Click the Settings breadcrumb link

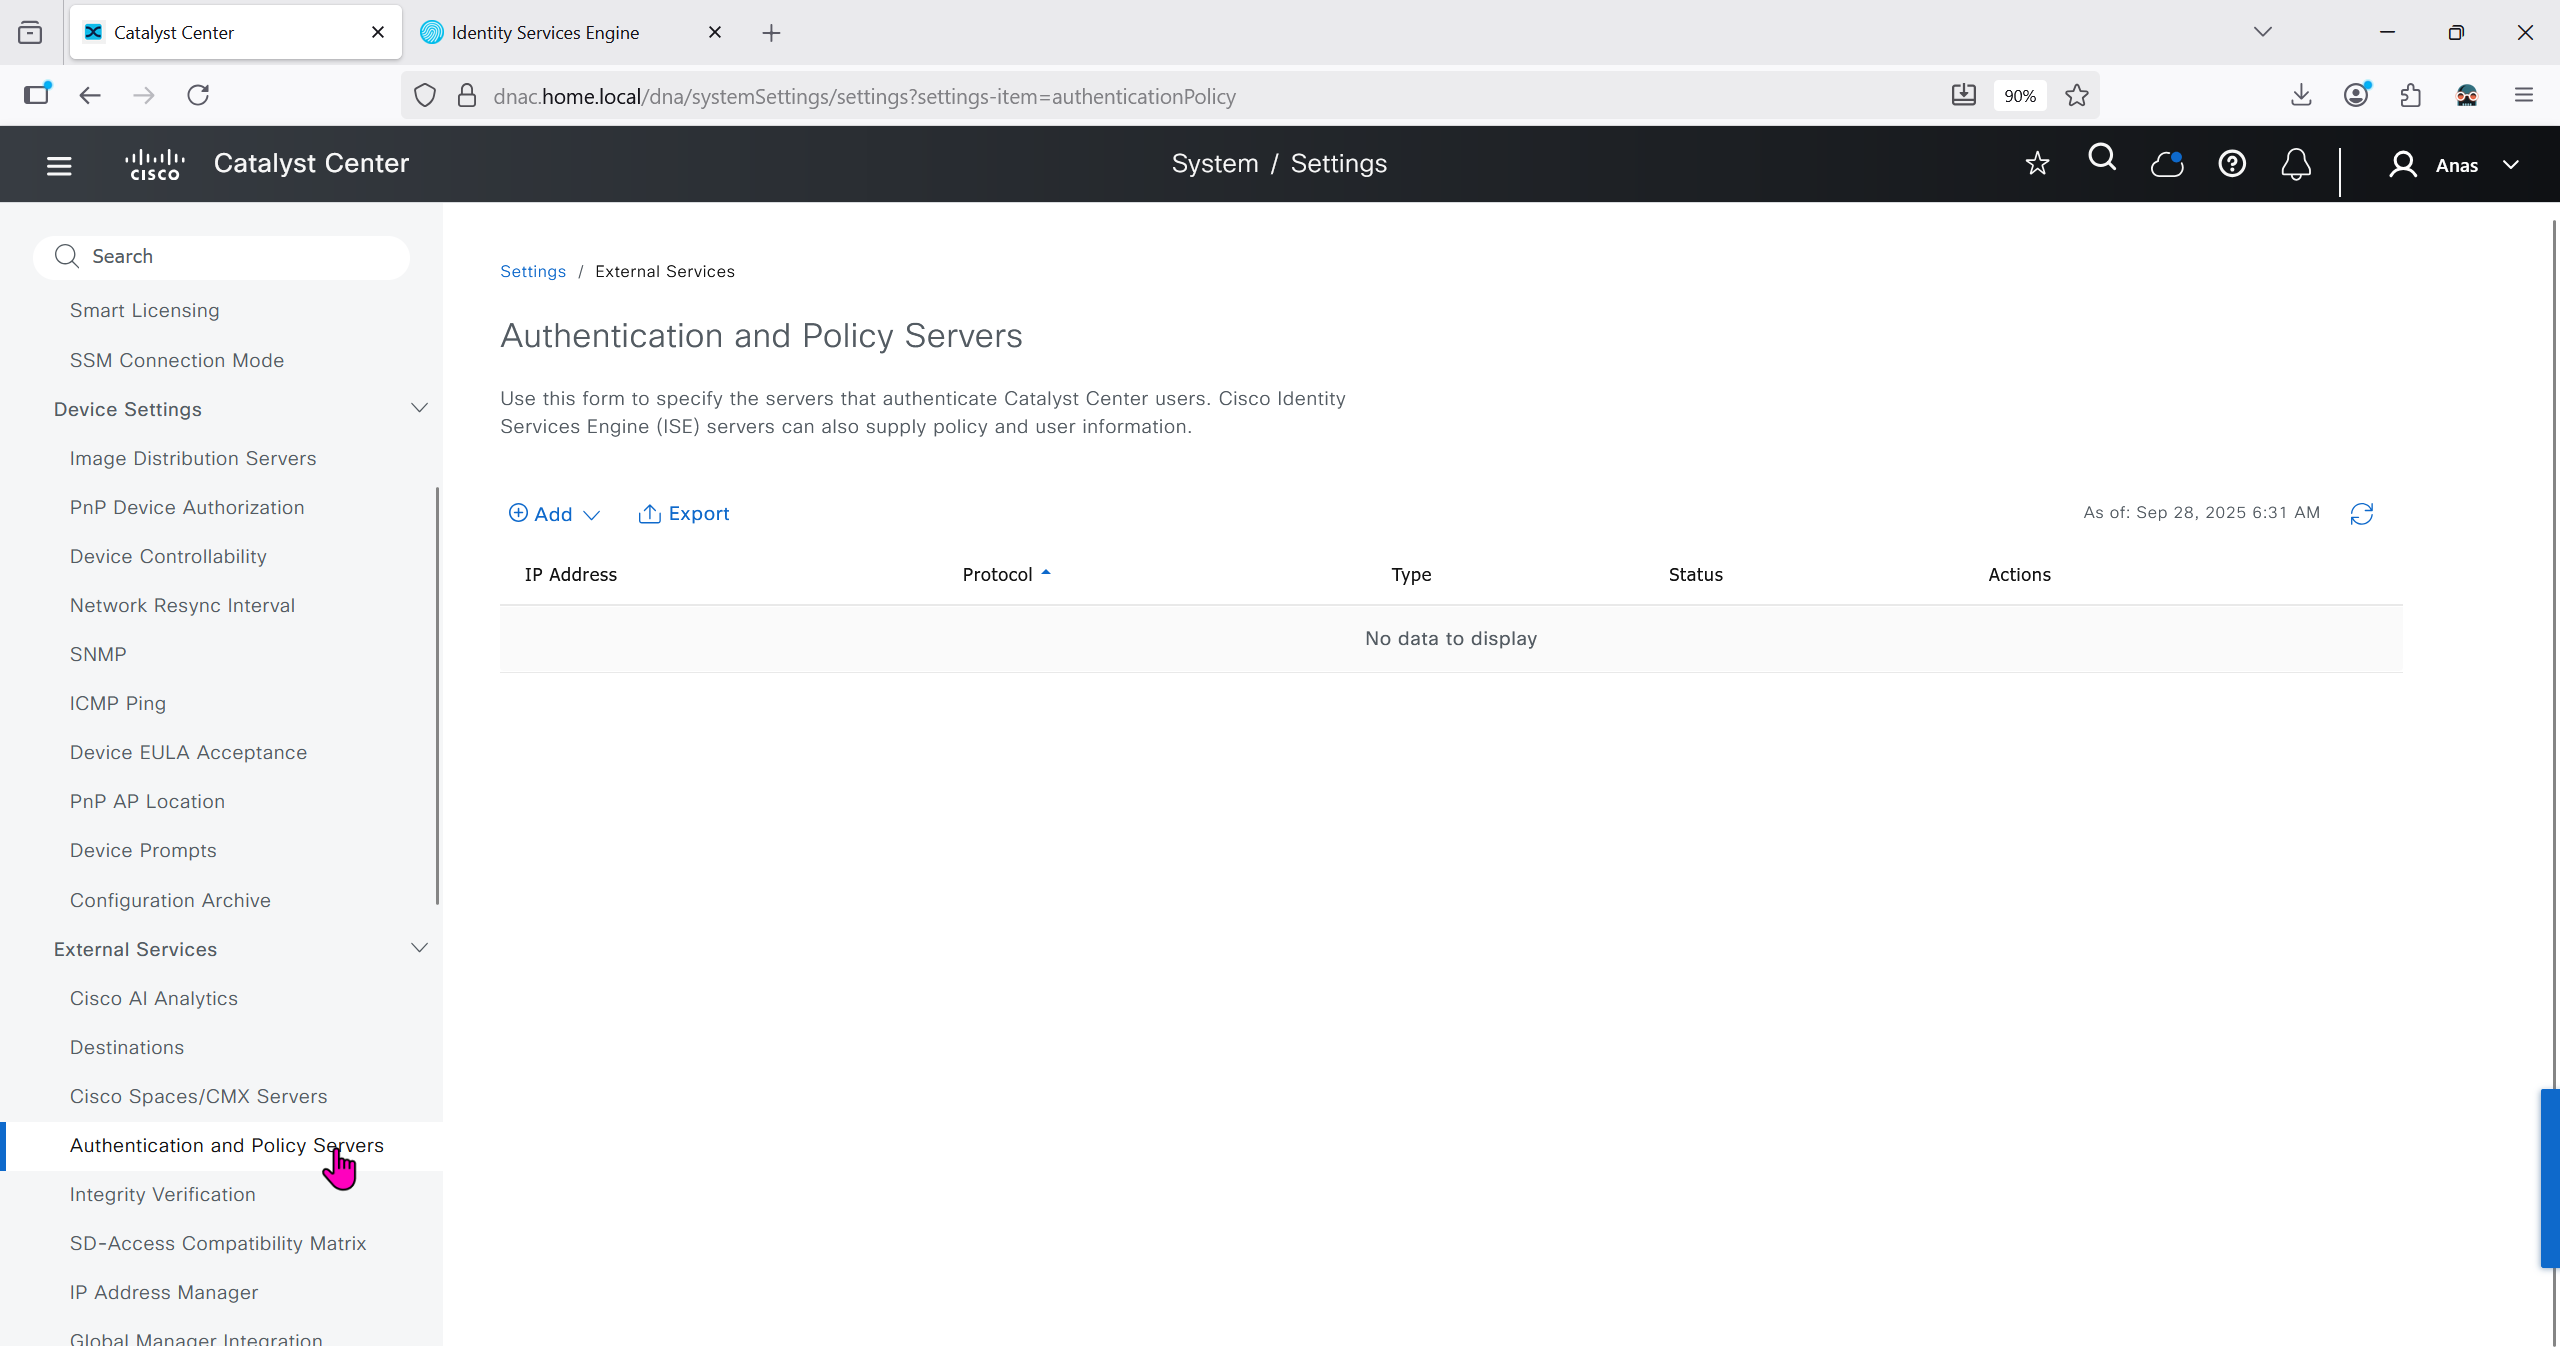pos(533,271)
